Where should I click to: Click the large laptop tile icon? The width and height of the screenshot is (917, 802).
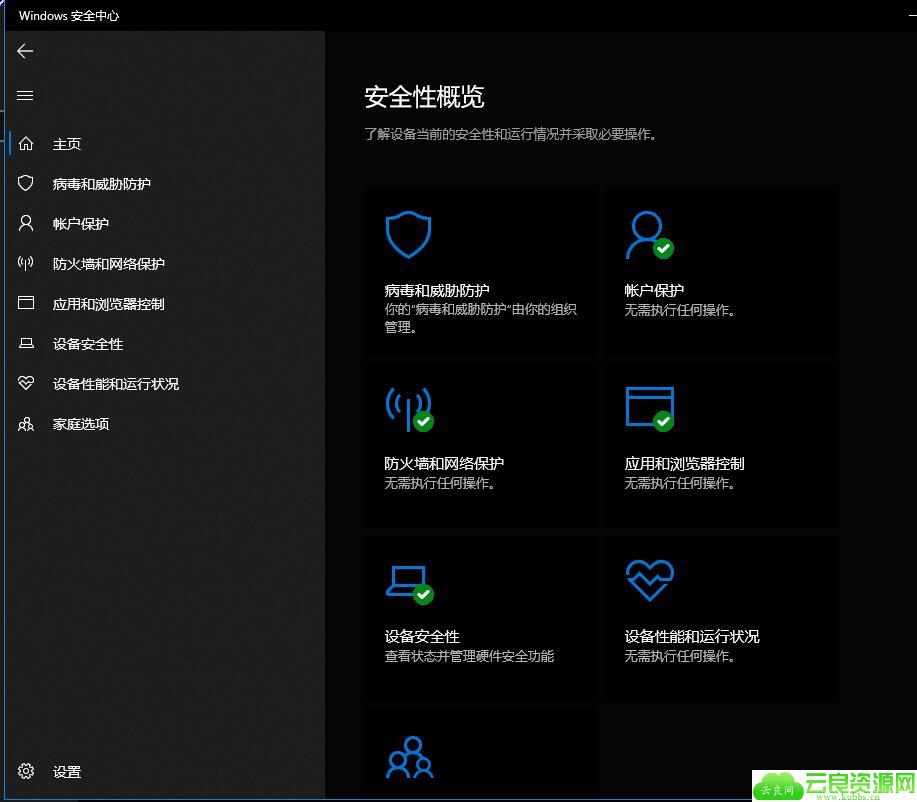[409, 584]
